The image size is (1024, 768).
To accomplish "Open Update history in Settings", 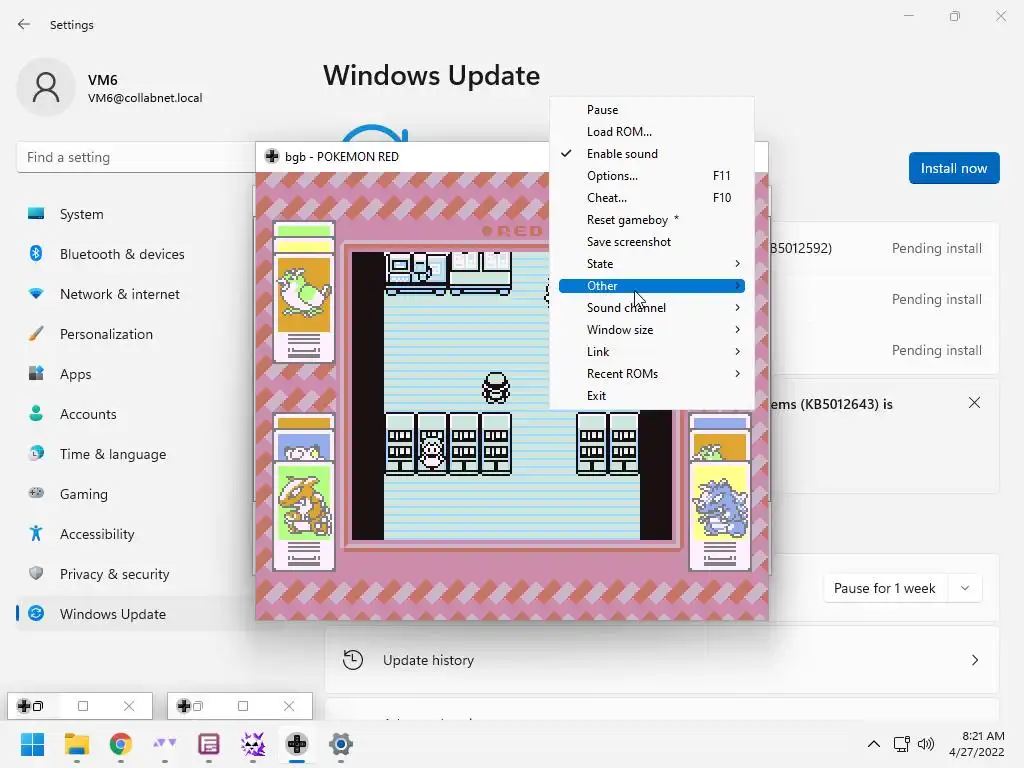I will point(662,660).
